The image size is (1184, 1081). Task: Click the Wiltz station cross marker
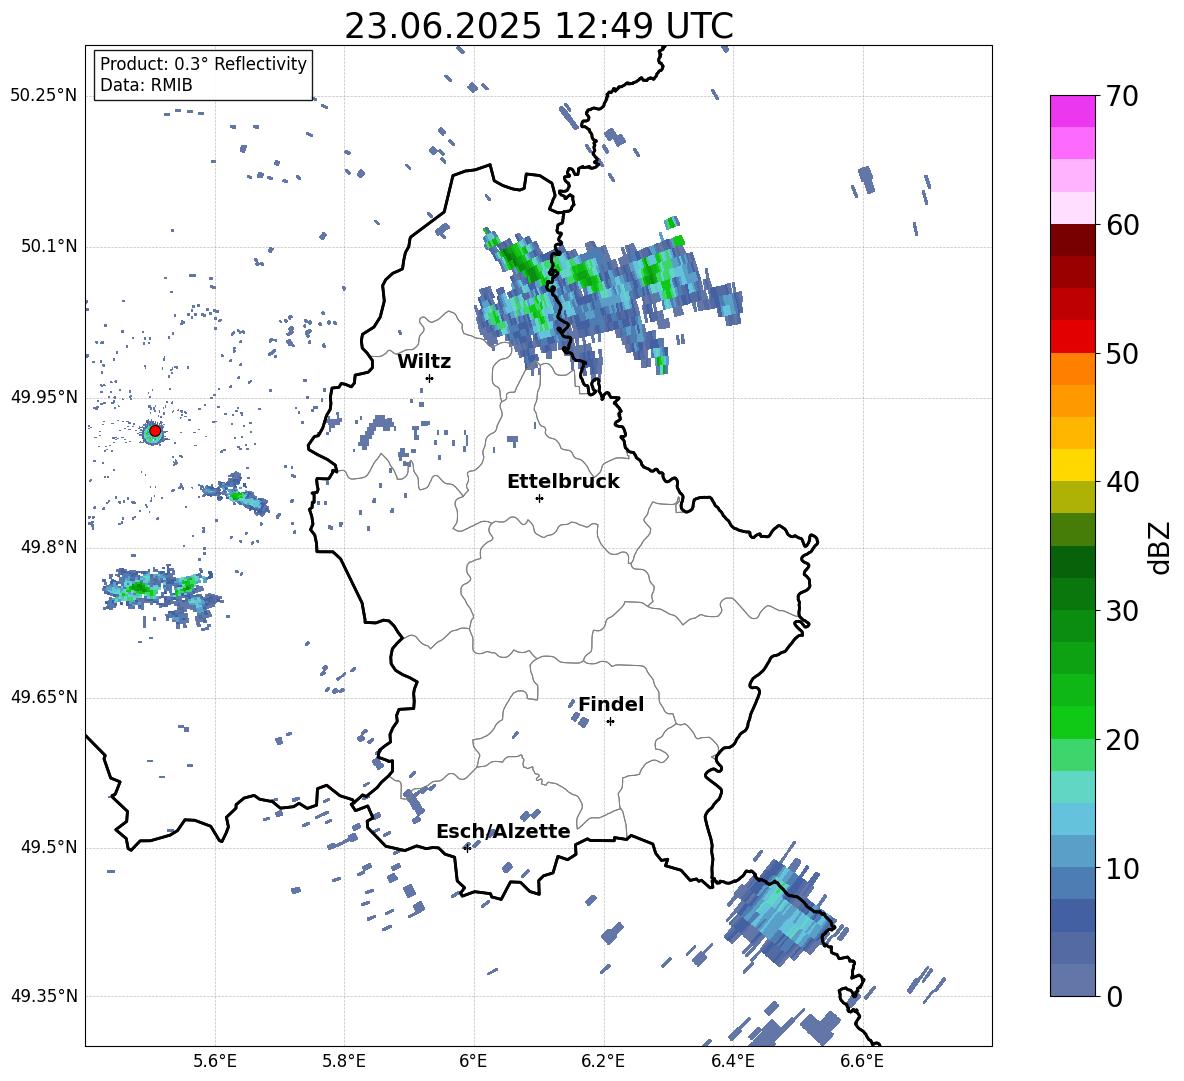pyautogui.click(x=429, y=378)
